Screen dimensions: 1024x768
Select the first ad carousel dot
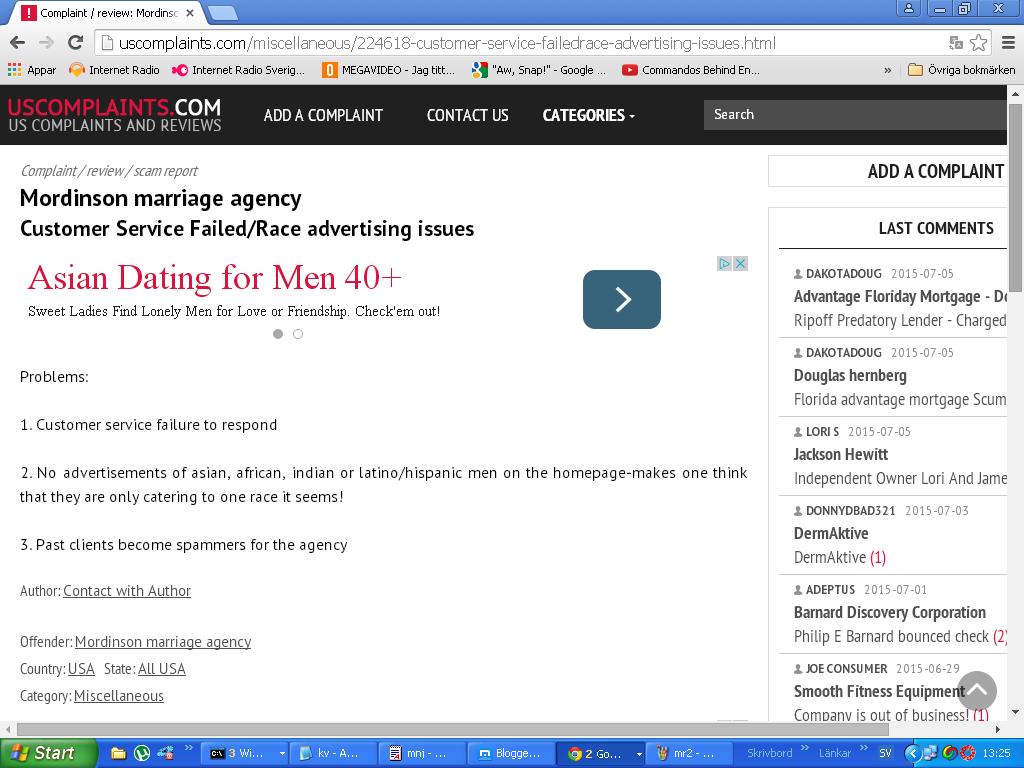coord(278,334)
